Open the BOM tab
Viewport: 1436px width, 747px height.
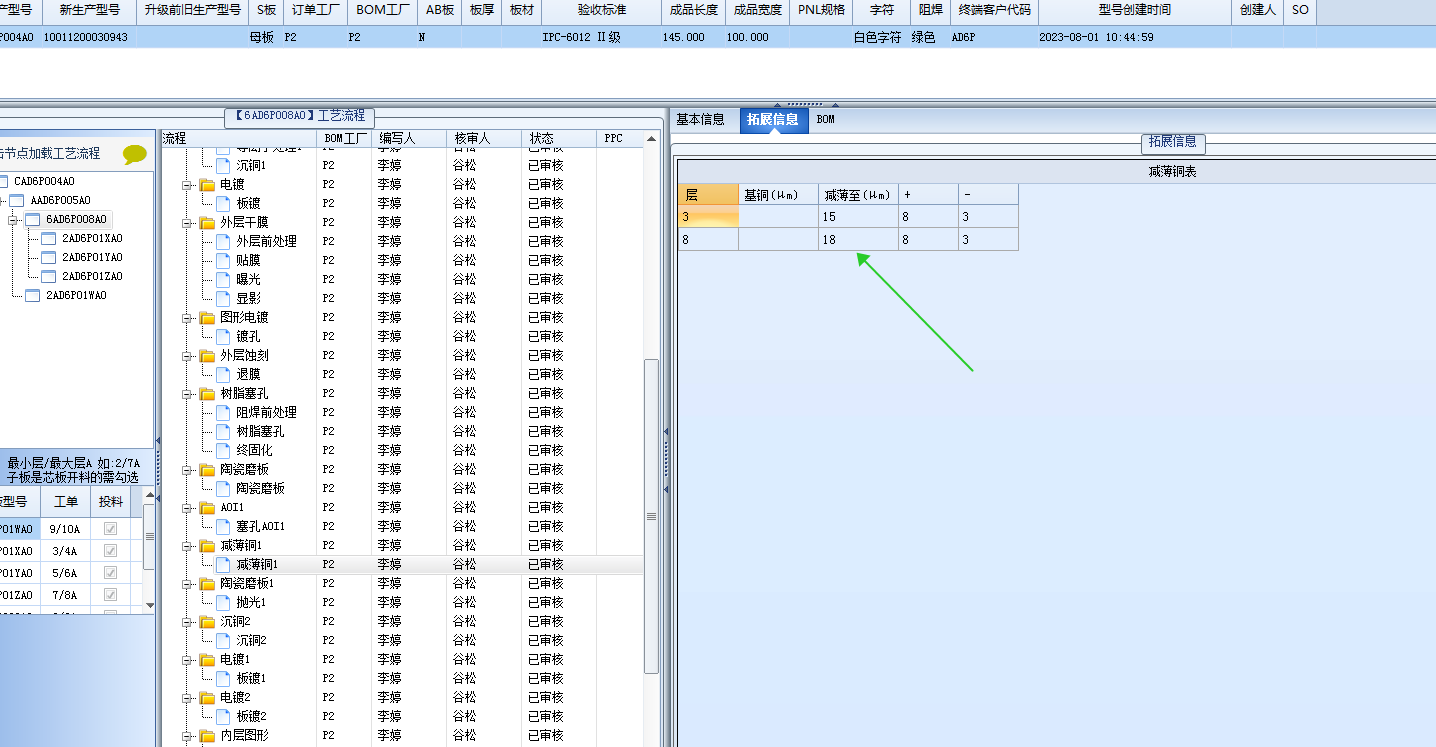(x=825, y=119)
